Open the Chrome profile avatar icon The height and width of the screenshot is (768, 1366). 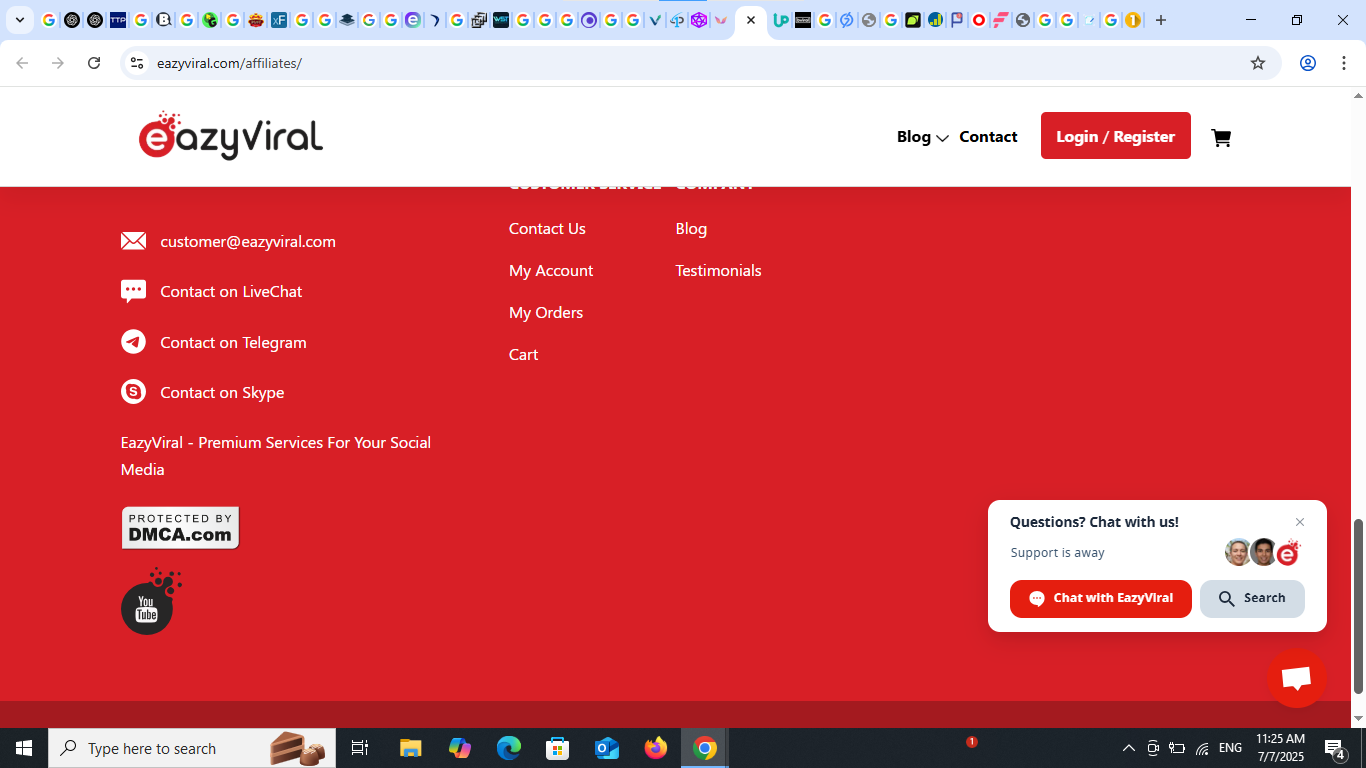pyautogui.click(x=1307, y=63)
